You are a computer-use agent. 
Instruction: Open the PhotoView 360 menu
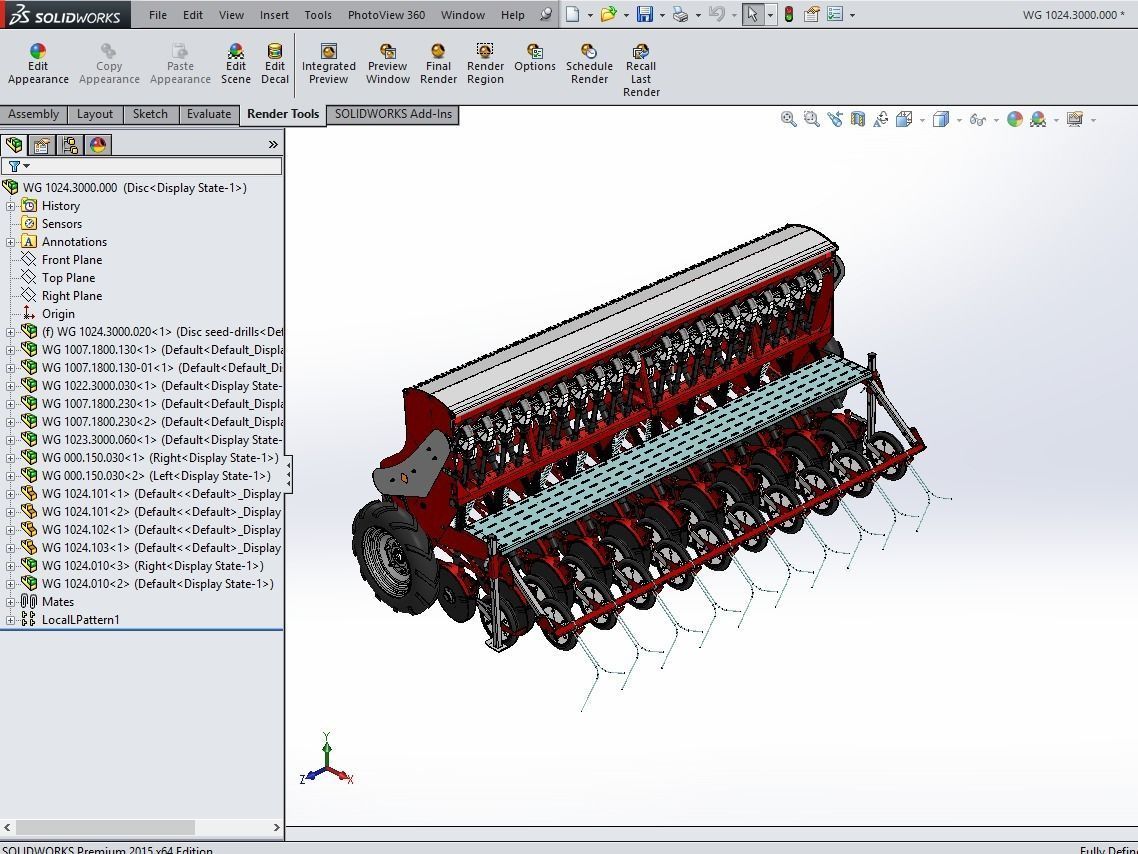[386, 15]
